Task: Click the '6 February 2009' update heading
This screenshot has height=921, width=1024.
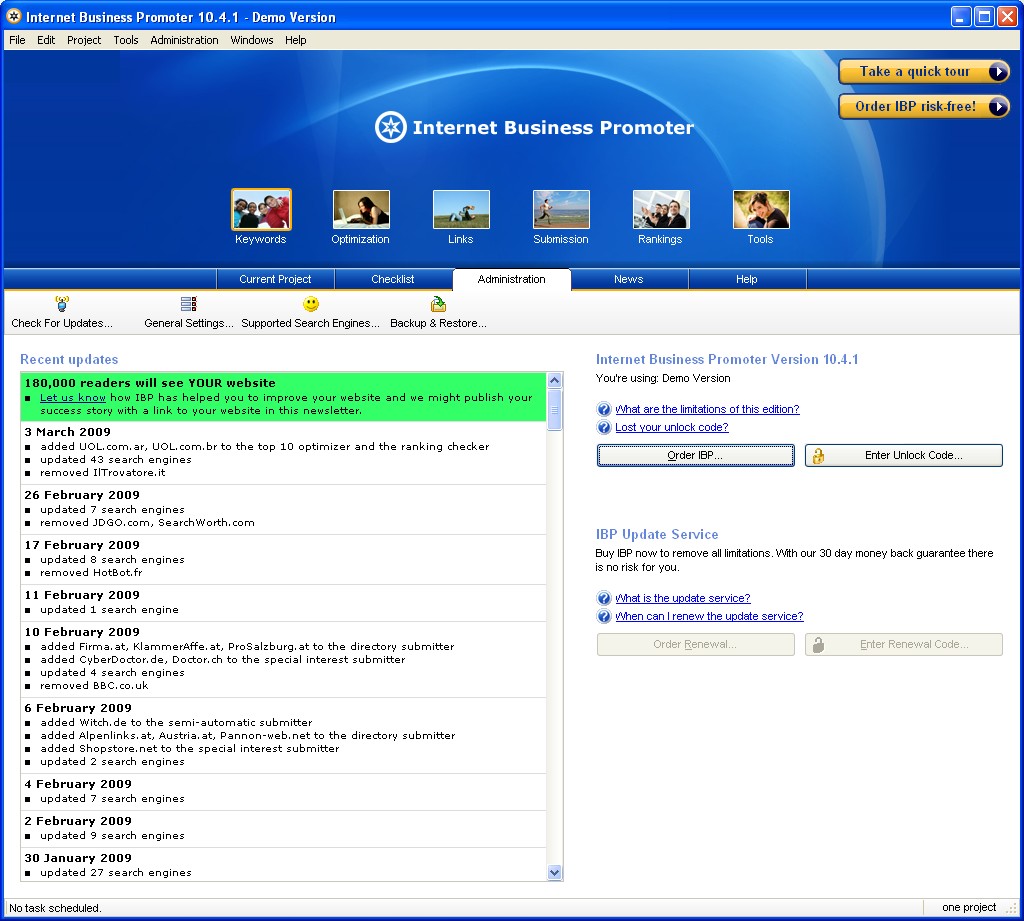Action: pyautogui.click(x=78, y=709)
